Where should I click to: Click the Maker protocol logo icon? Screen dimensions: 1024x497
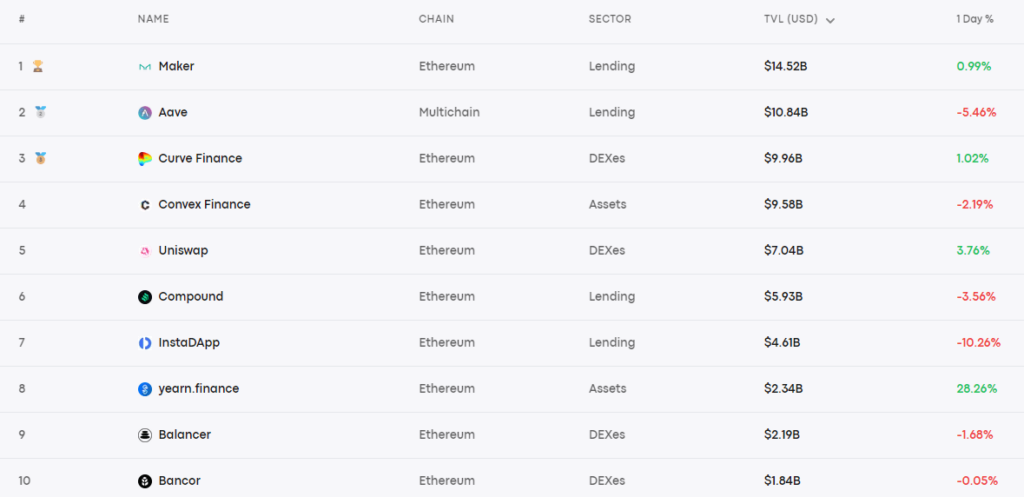click(x=145, y=67)
